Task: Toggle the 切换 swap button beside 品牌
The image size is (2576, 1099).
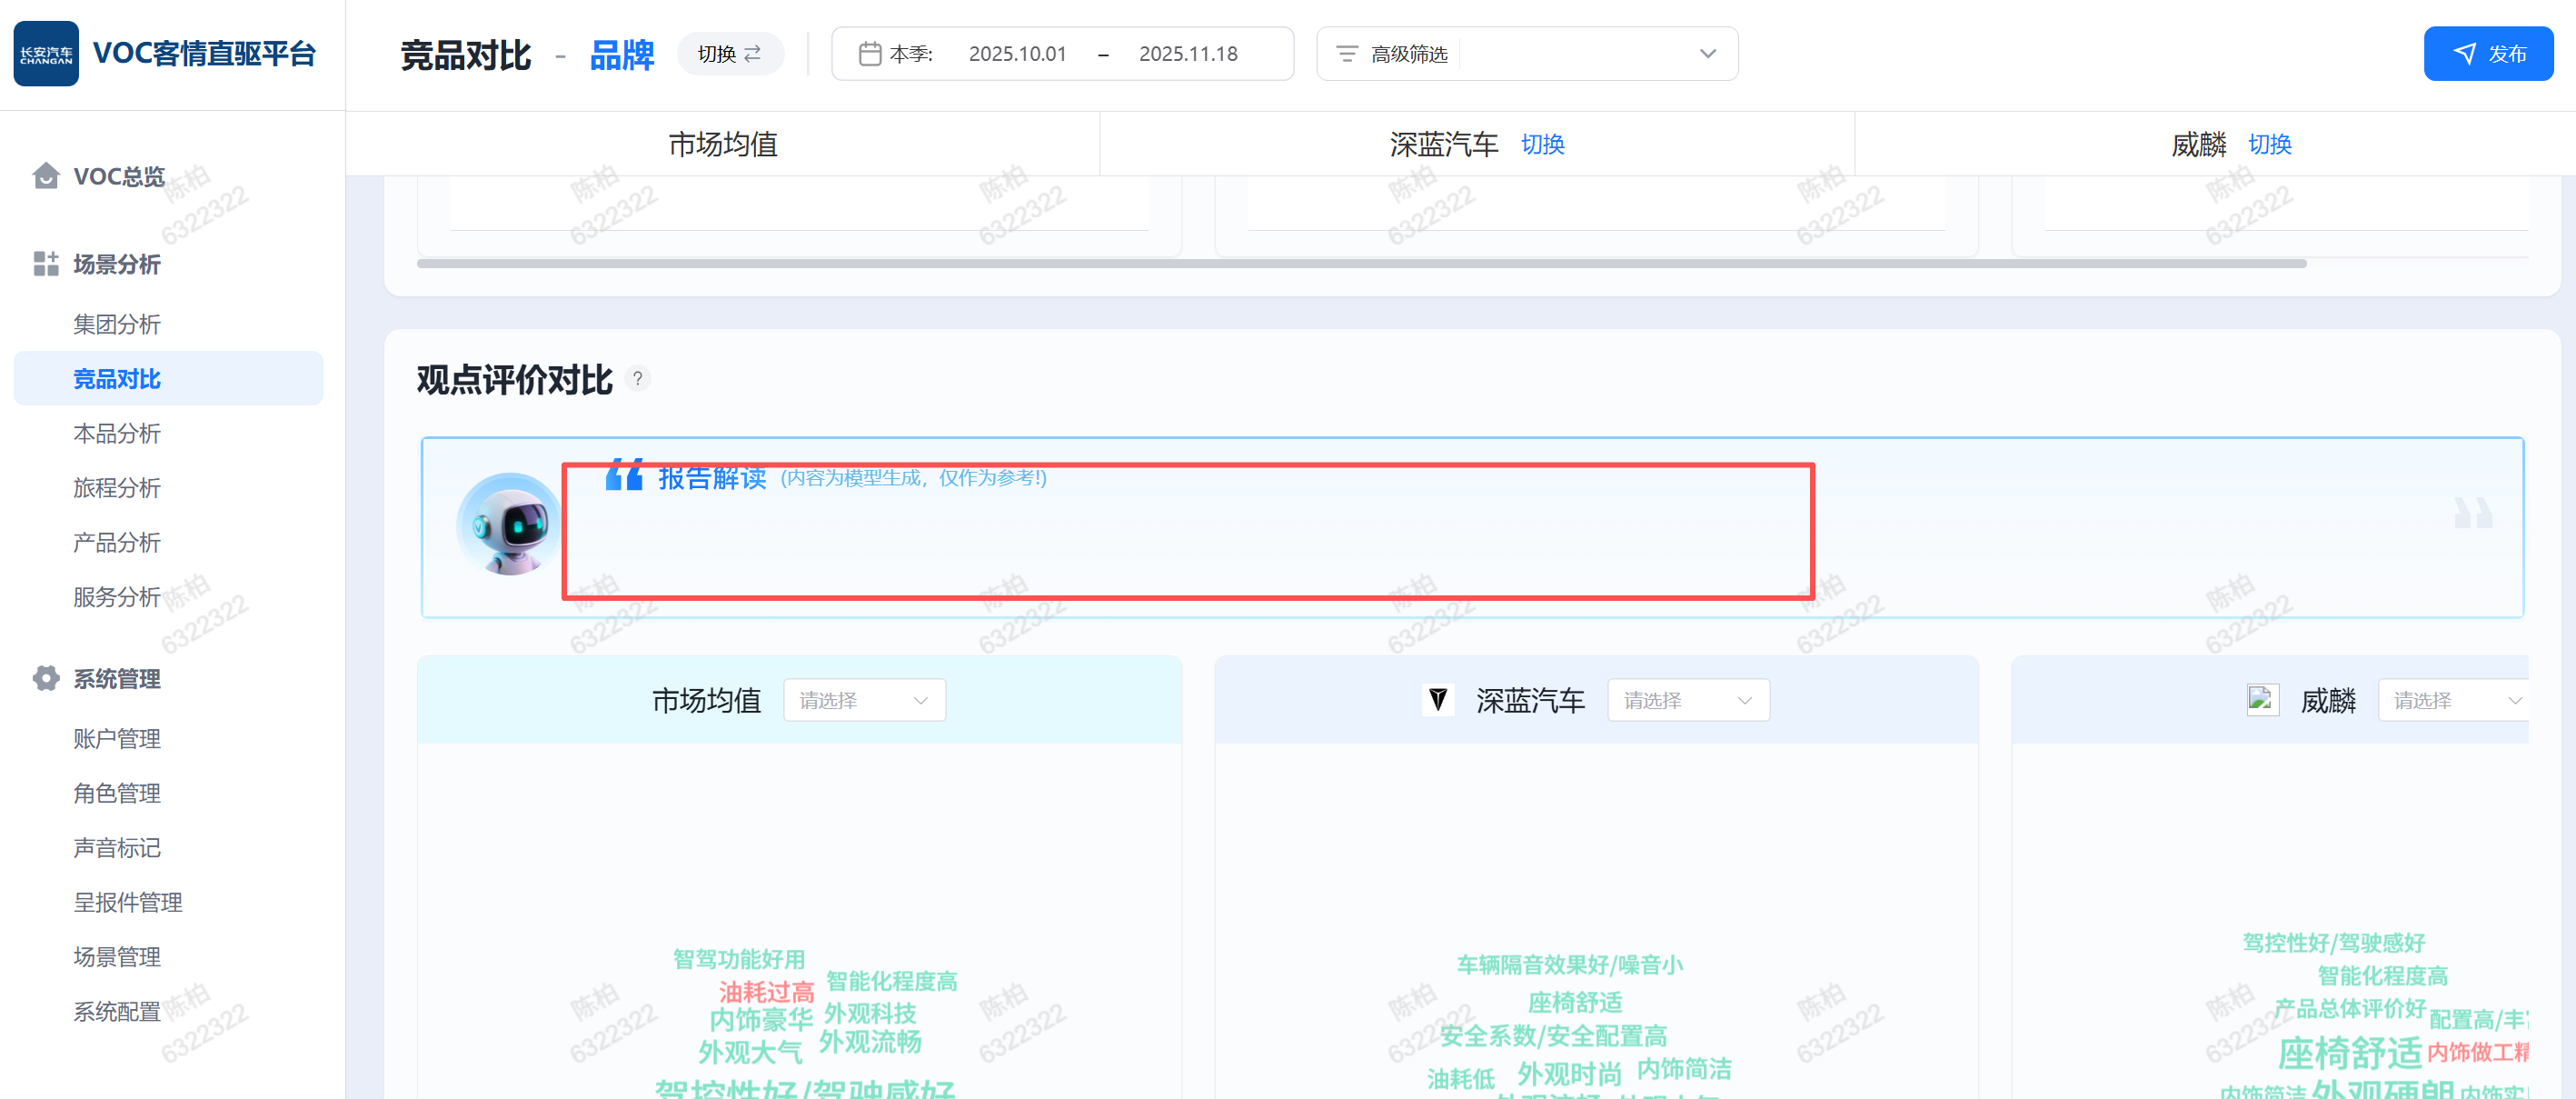Action: coord(729,54)
